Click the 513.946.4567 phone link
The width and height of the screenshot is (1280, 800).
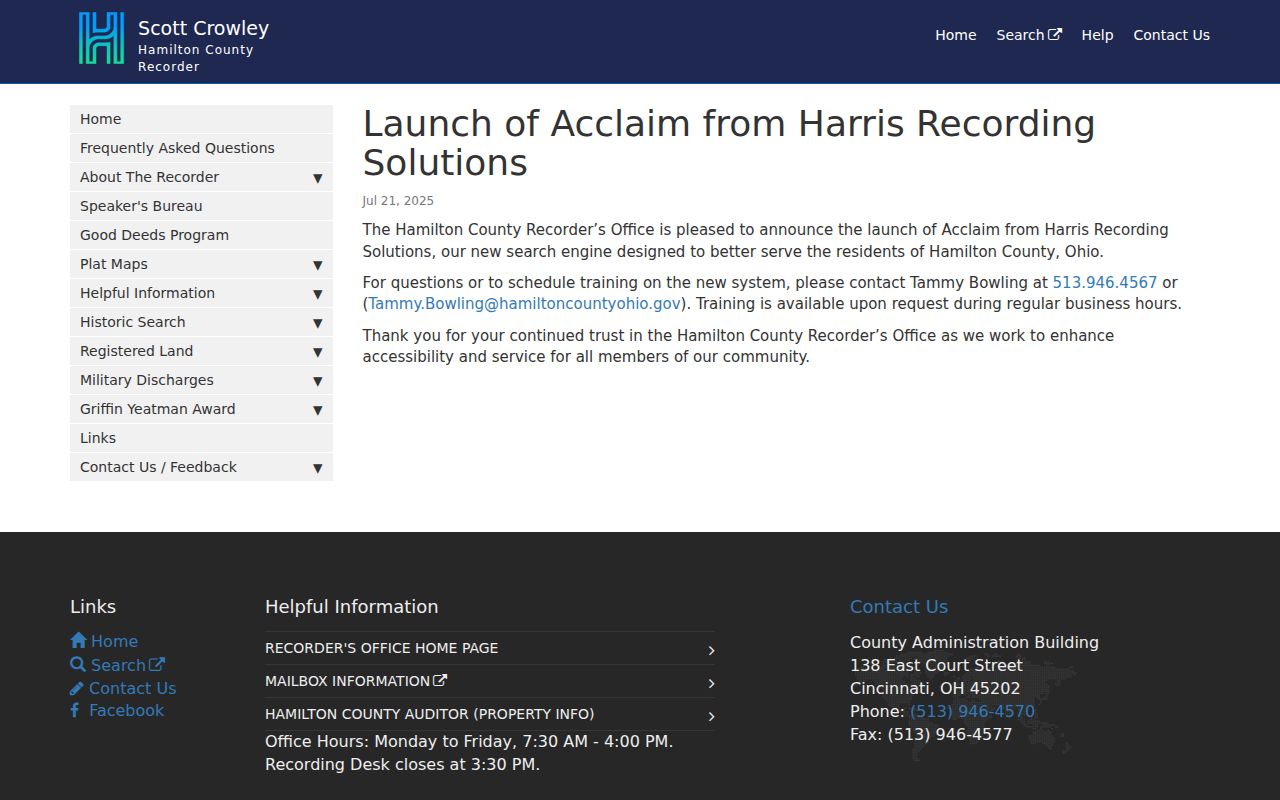(x=1104, y=282)
